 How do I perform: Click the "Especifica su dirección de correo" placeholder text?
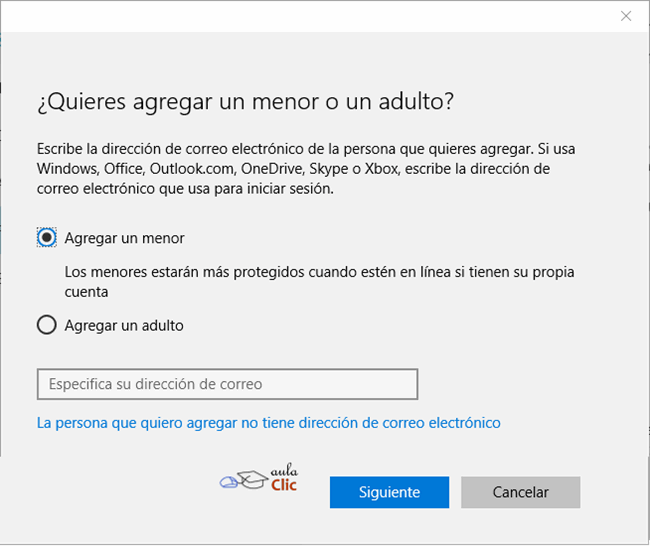[x=155, y=384]
